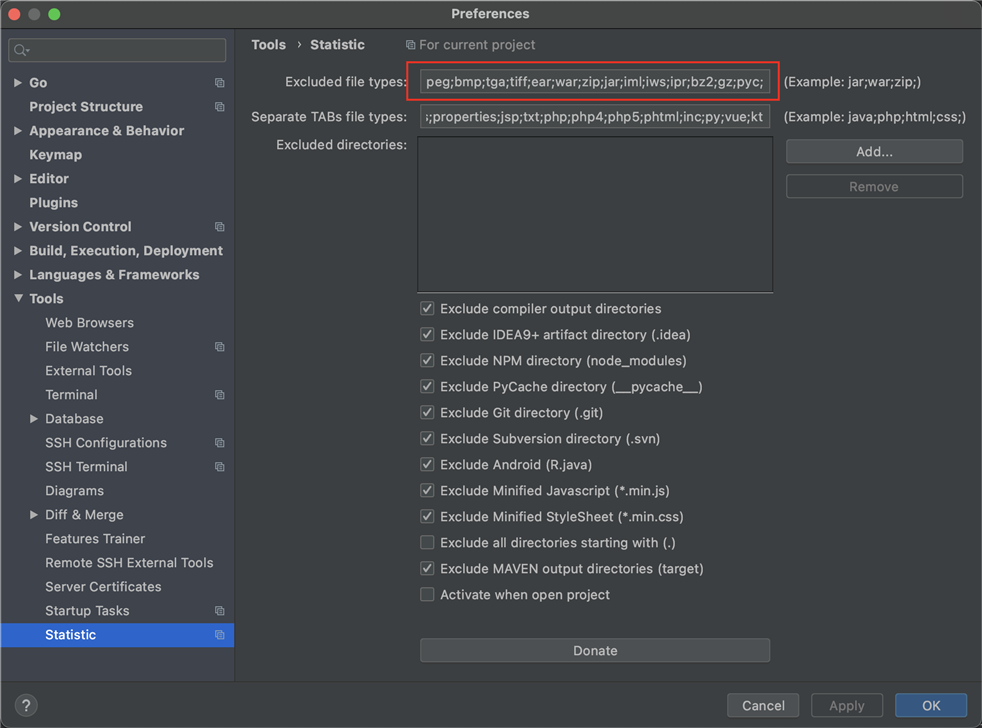Check Activate when open project
The height and width of the screenshot is (728, 982).
point(427,595)
